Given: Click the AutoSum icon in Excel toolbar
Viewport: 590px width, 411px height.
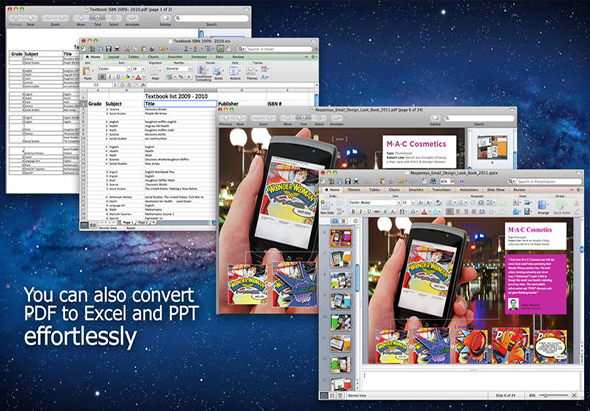Looking at the screenshot, I should pos(186,49).
